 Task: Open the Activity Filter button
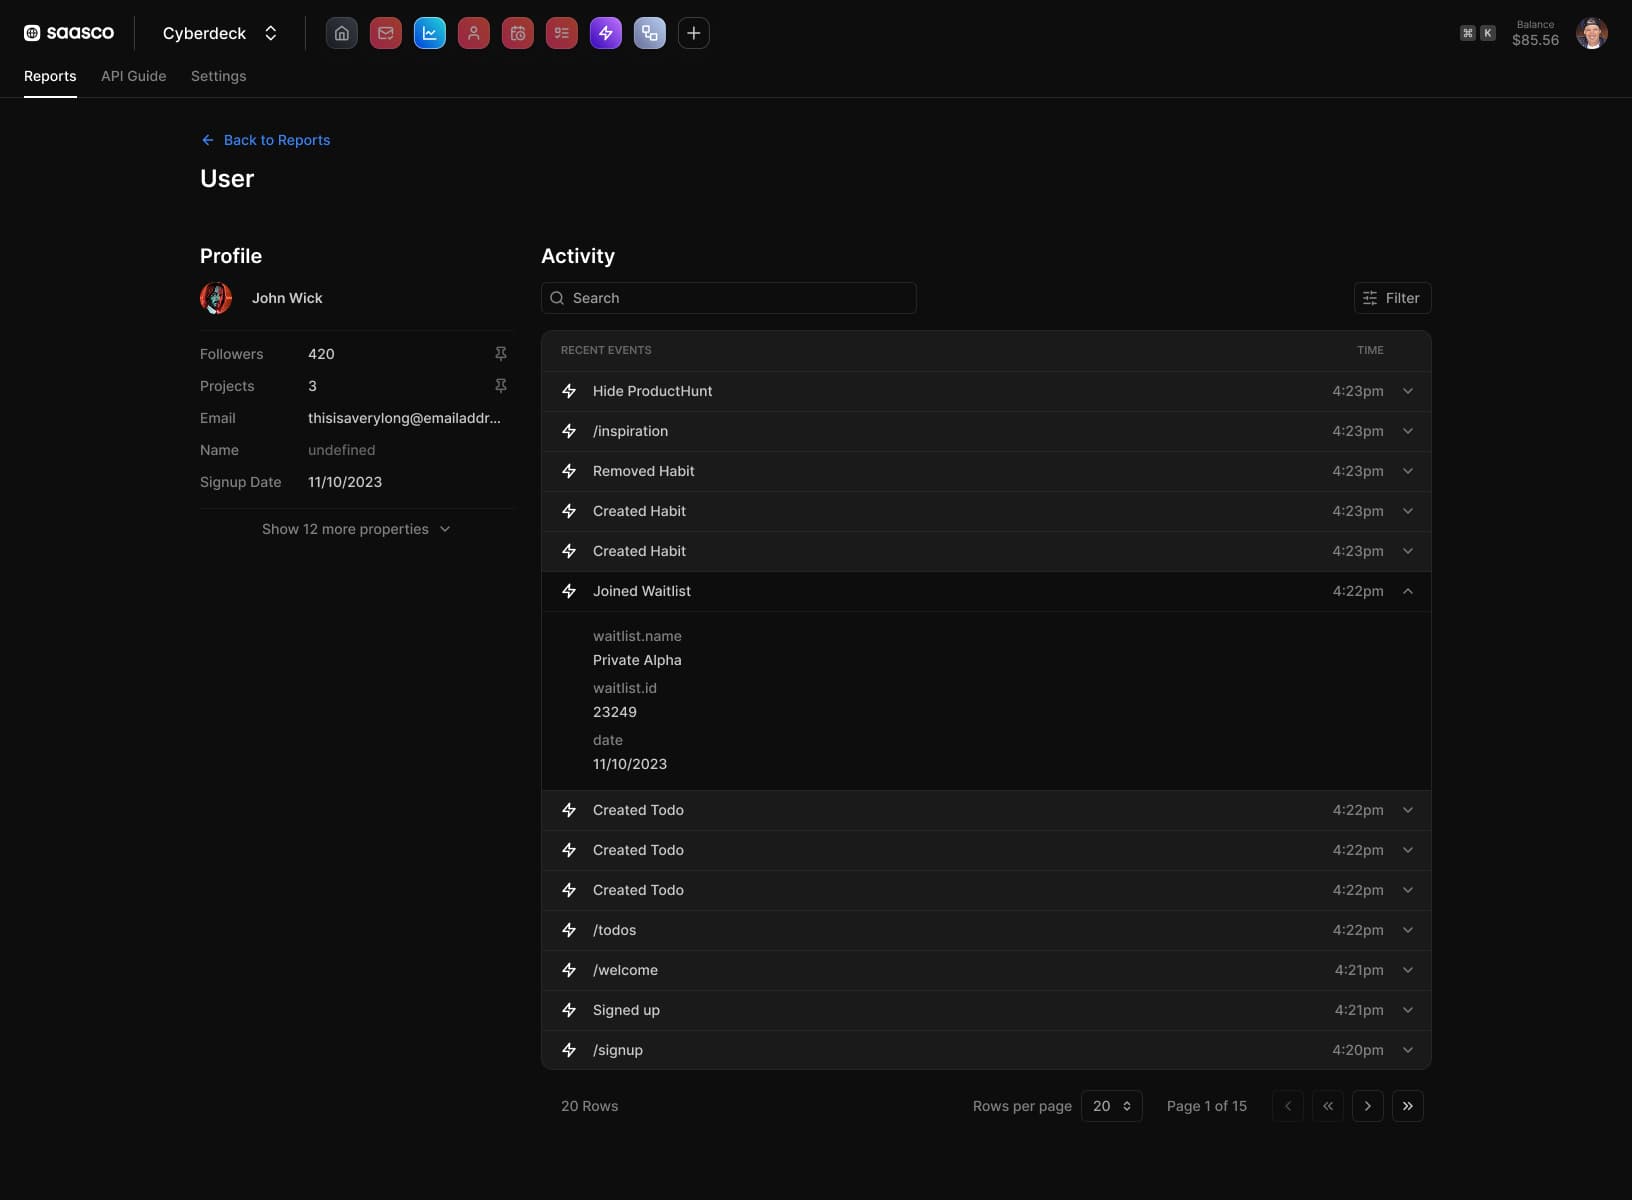pyautogui.click(x=1392, y=298)
